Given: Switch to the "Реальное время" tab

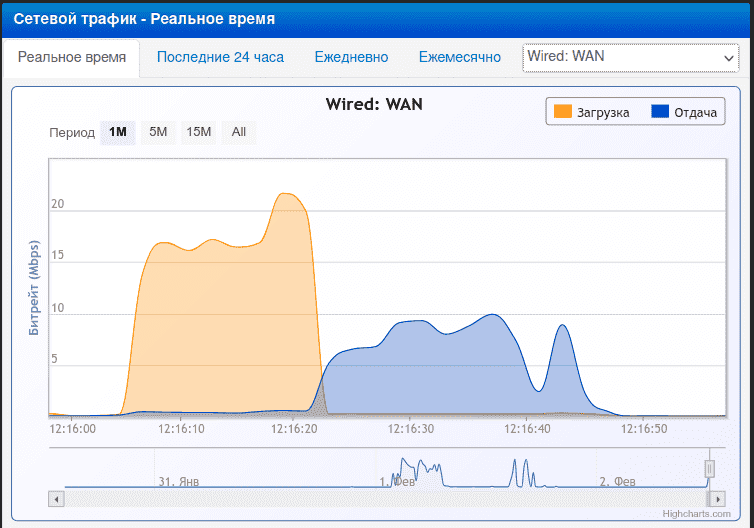Looking at the screenshot, I should pos(72,58).
